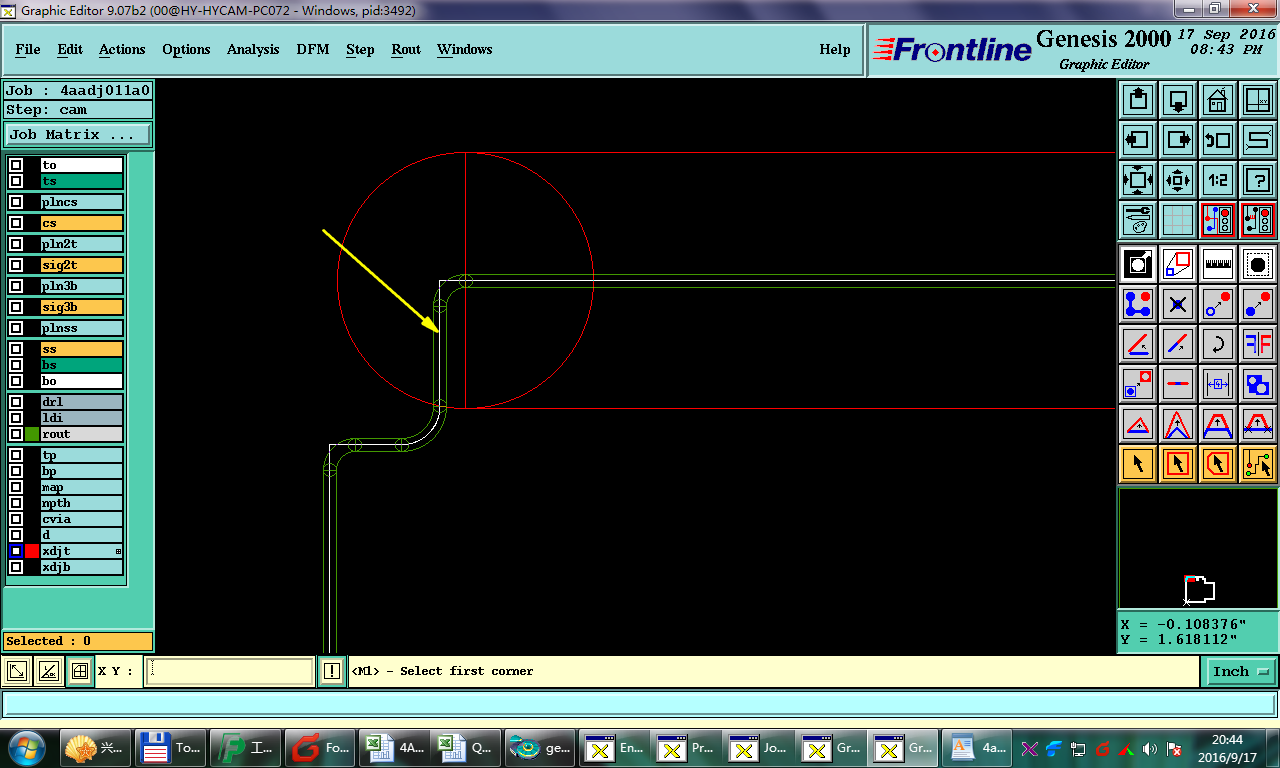Toggle the 'to' layer checkbox

point(16,165)
